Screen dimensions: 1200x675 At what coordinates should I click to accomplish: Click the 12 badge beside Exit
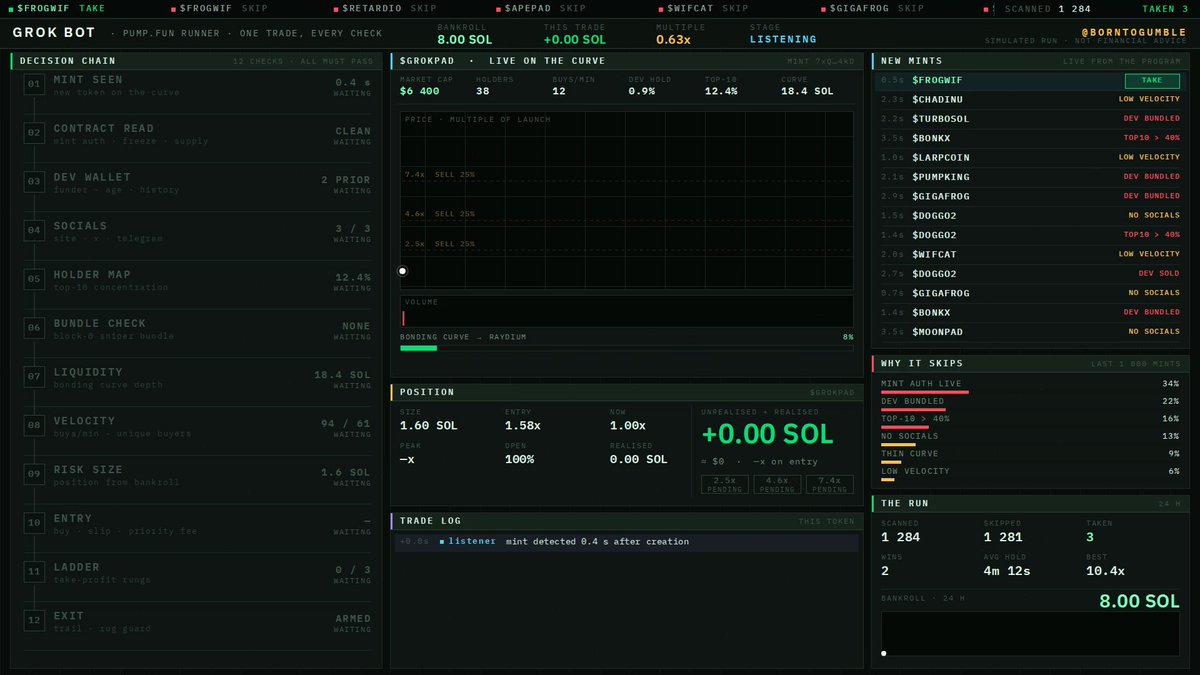coord(34,621)
